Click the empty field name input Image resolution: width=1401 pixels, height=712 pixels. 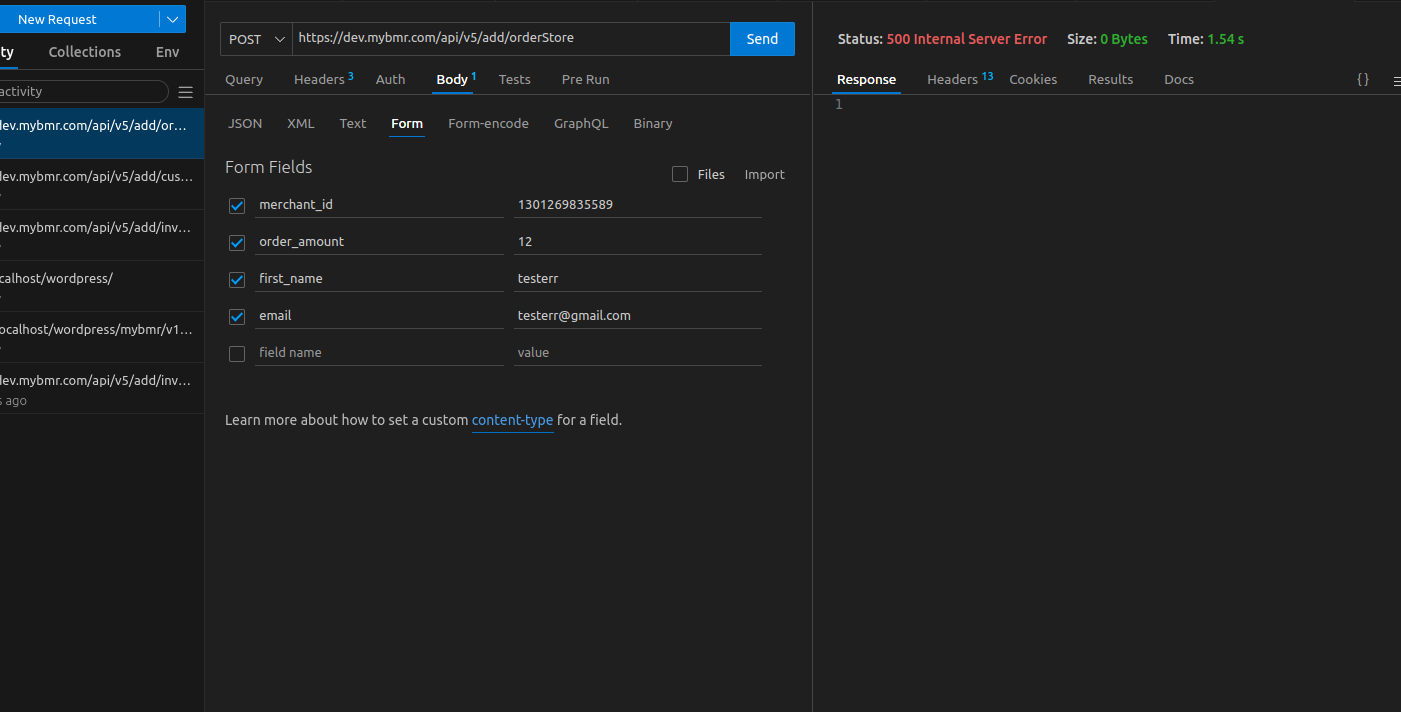tap(378, 352)
